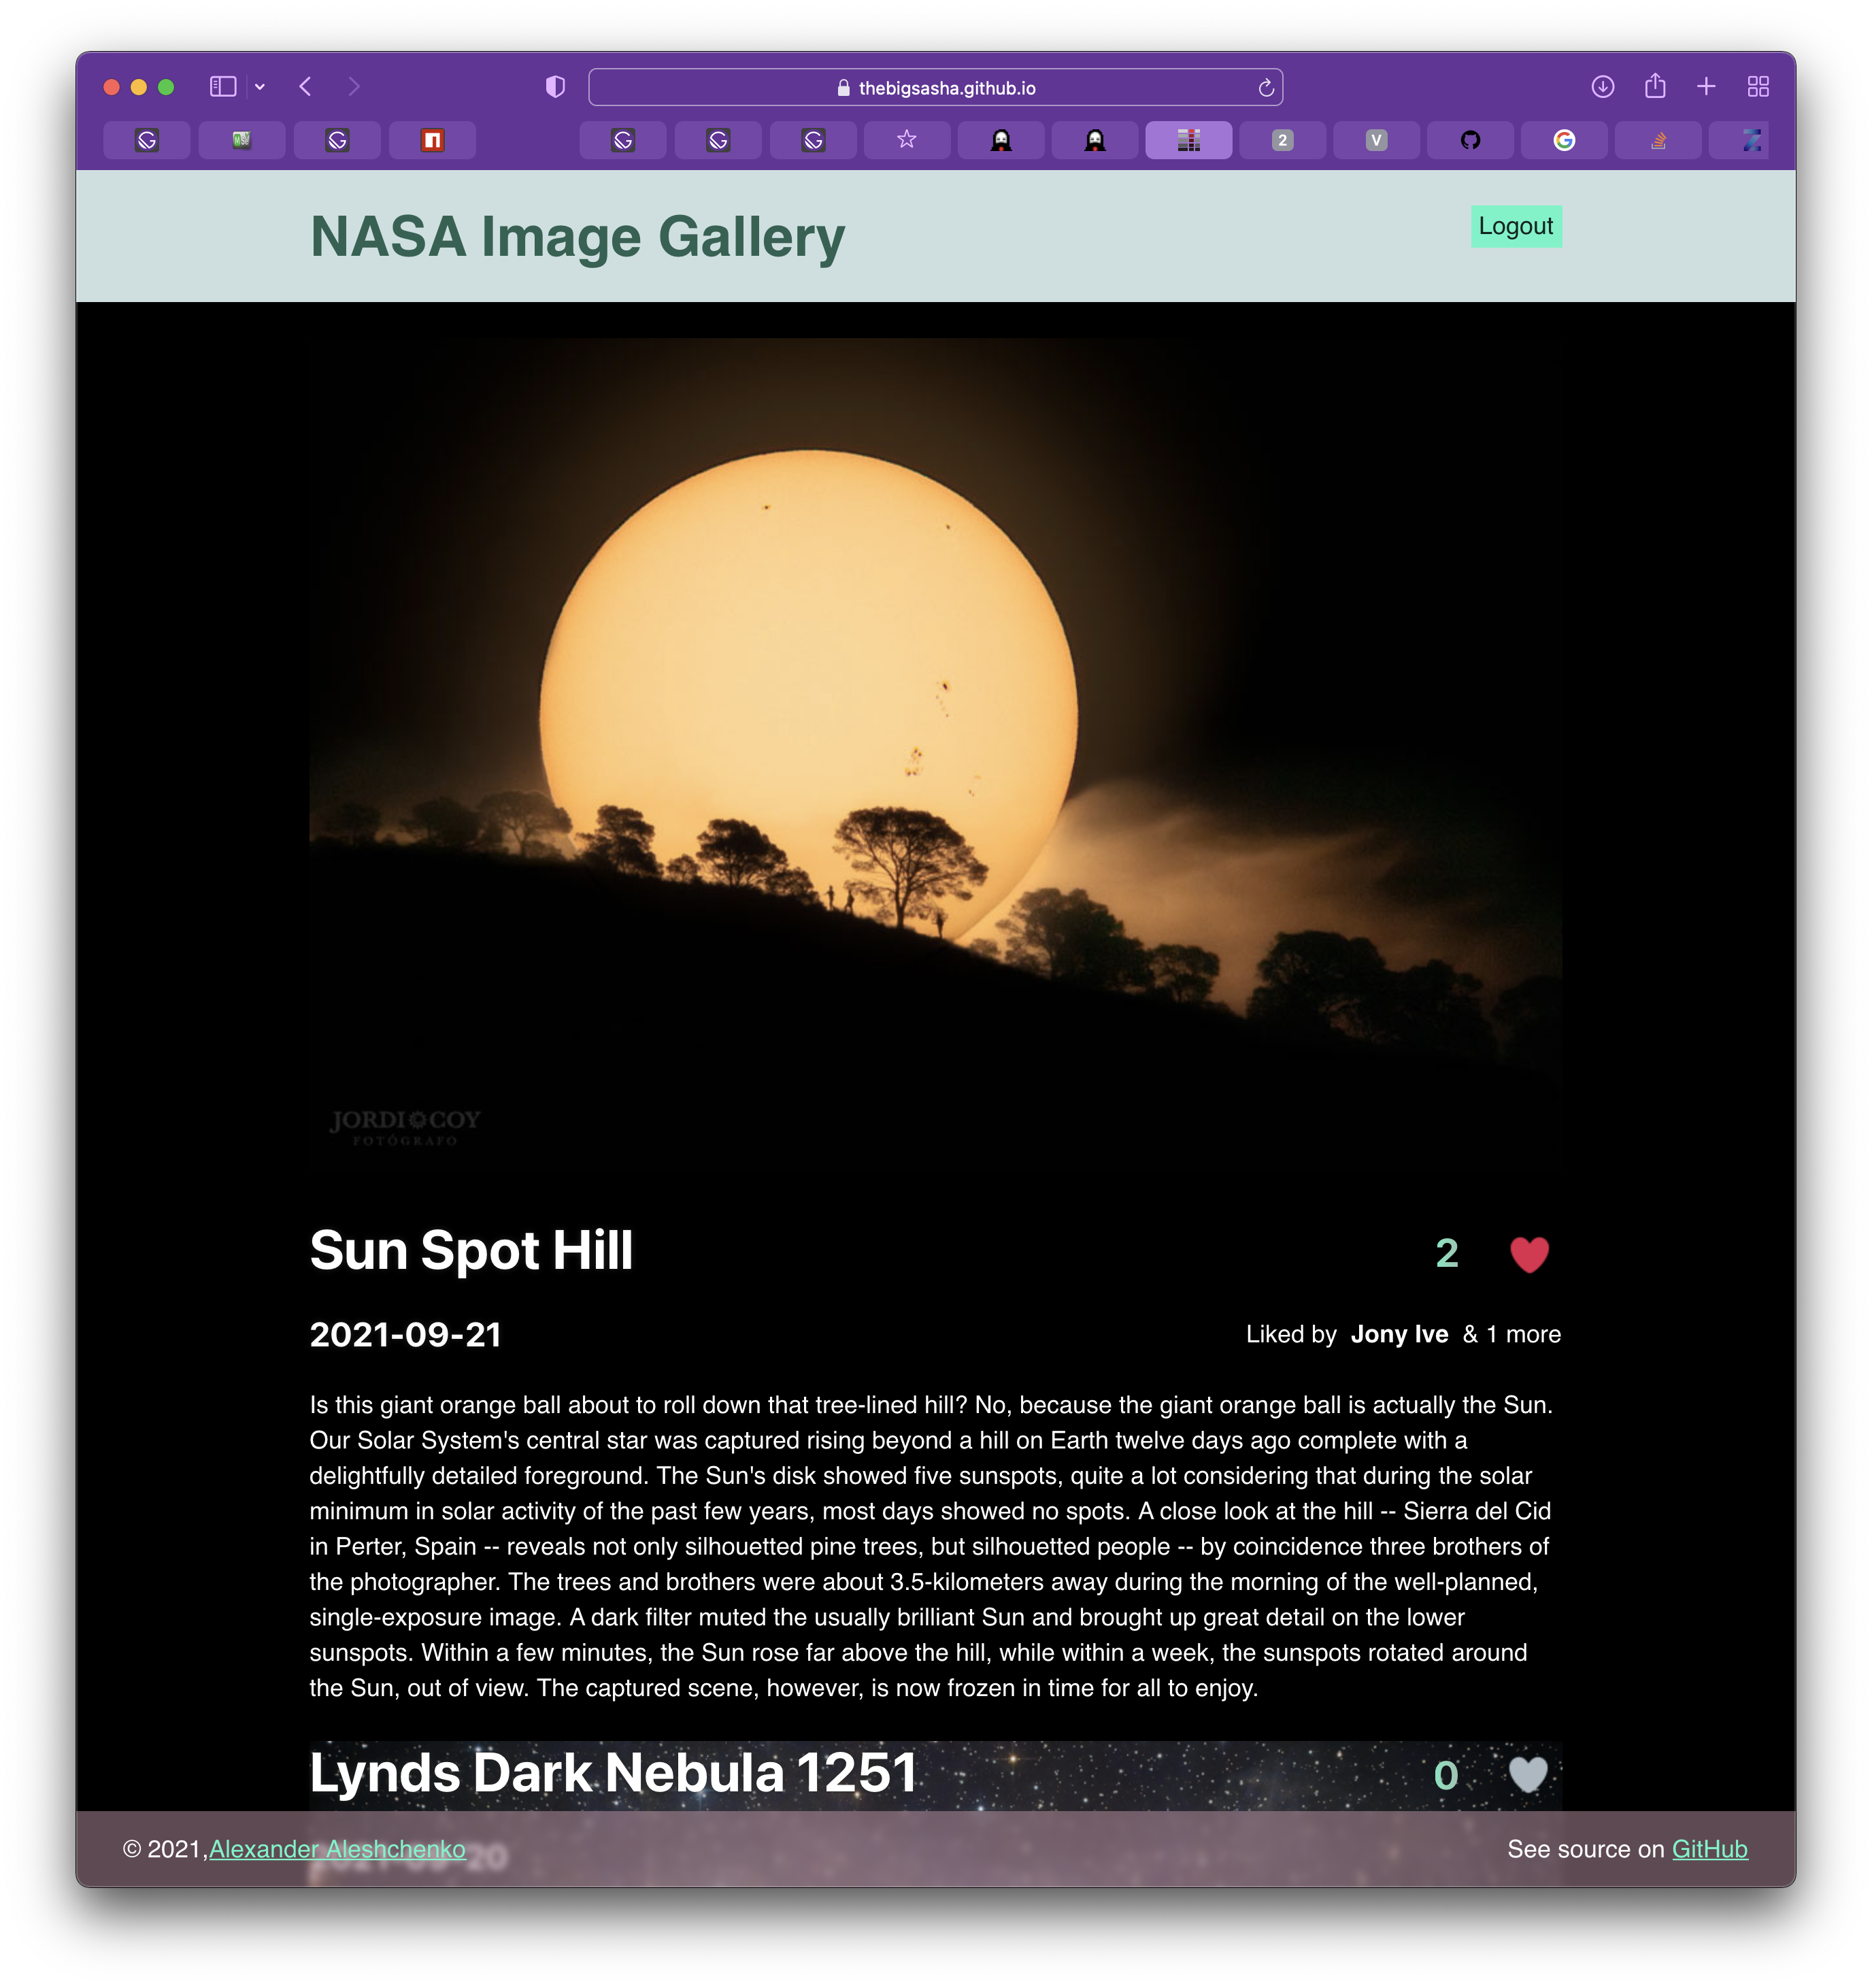Click the Sun Spot Hill title
The height and width of the screenshot is (1988, 1872).
[x=471, y=1251]
